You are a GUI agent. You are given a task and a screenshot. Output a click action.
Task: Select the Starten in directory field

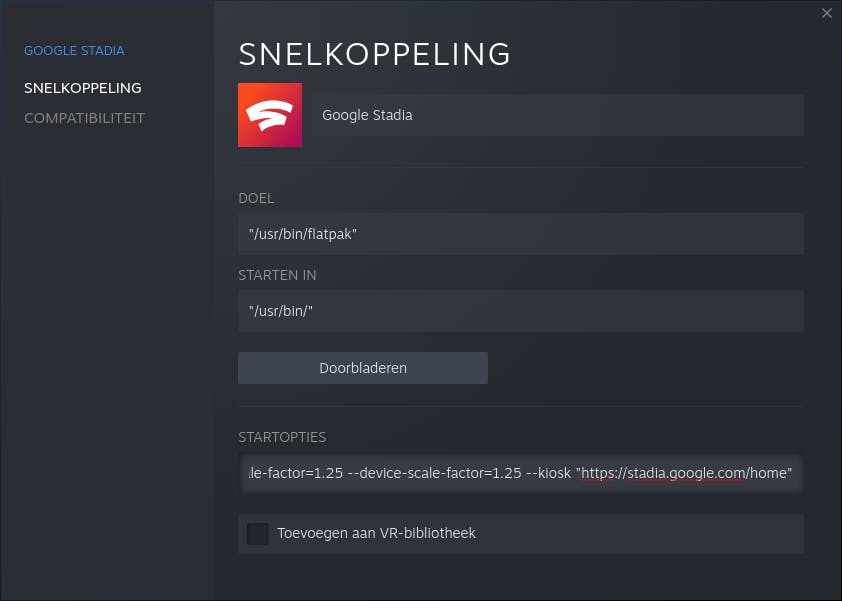pos(520,311)
